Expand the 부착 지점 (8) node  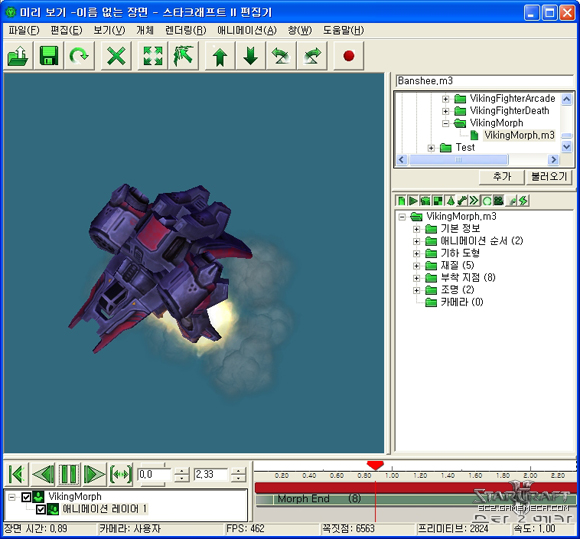pyautogui.click(x=417, y=278)
